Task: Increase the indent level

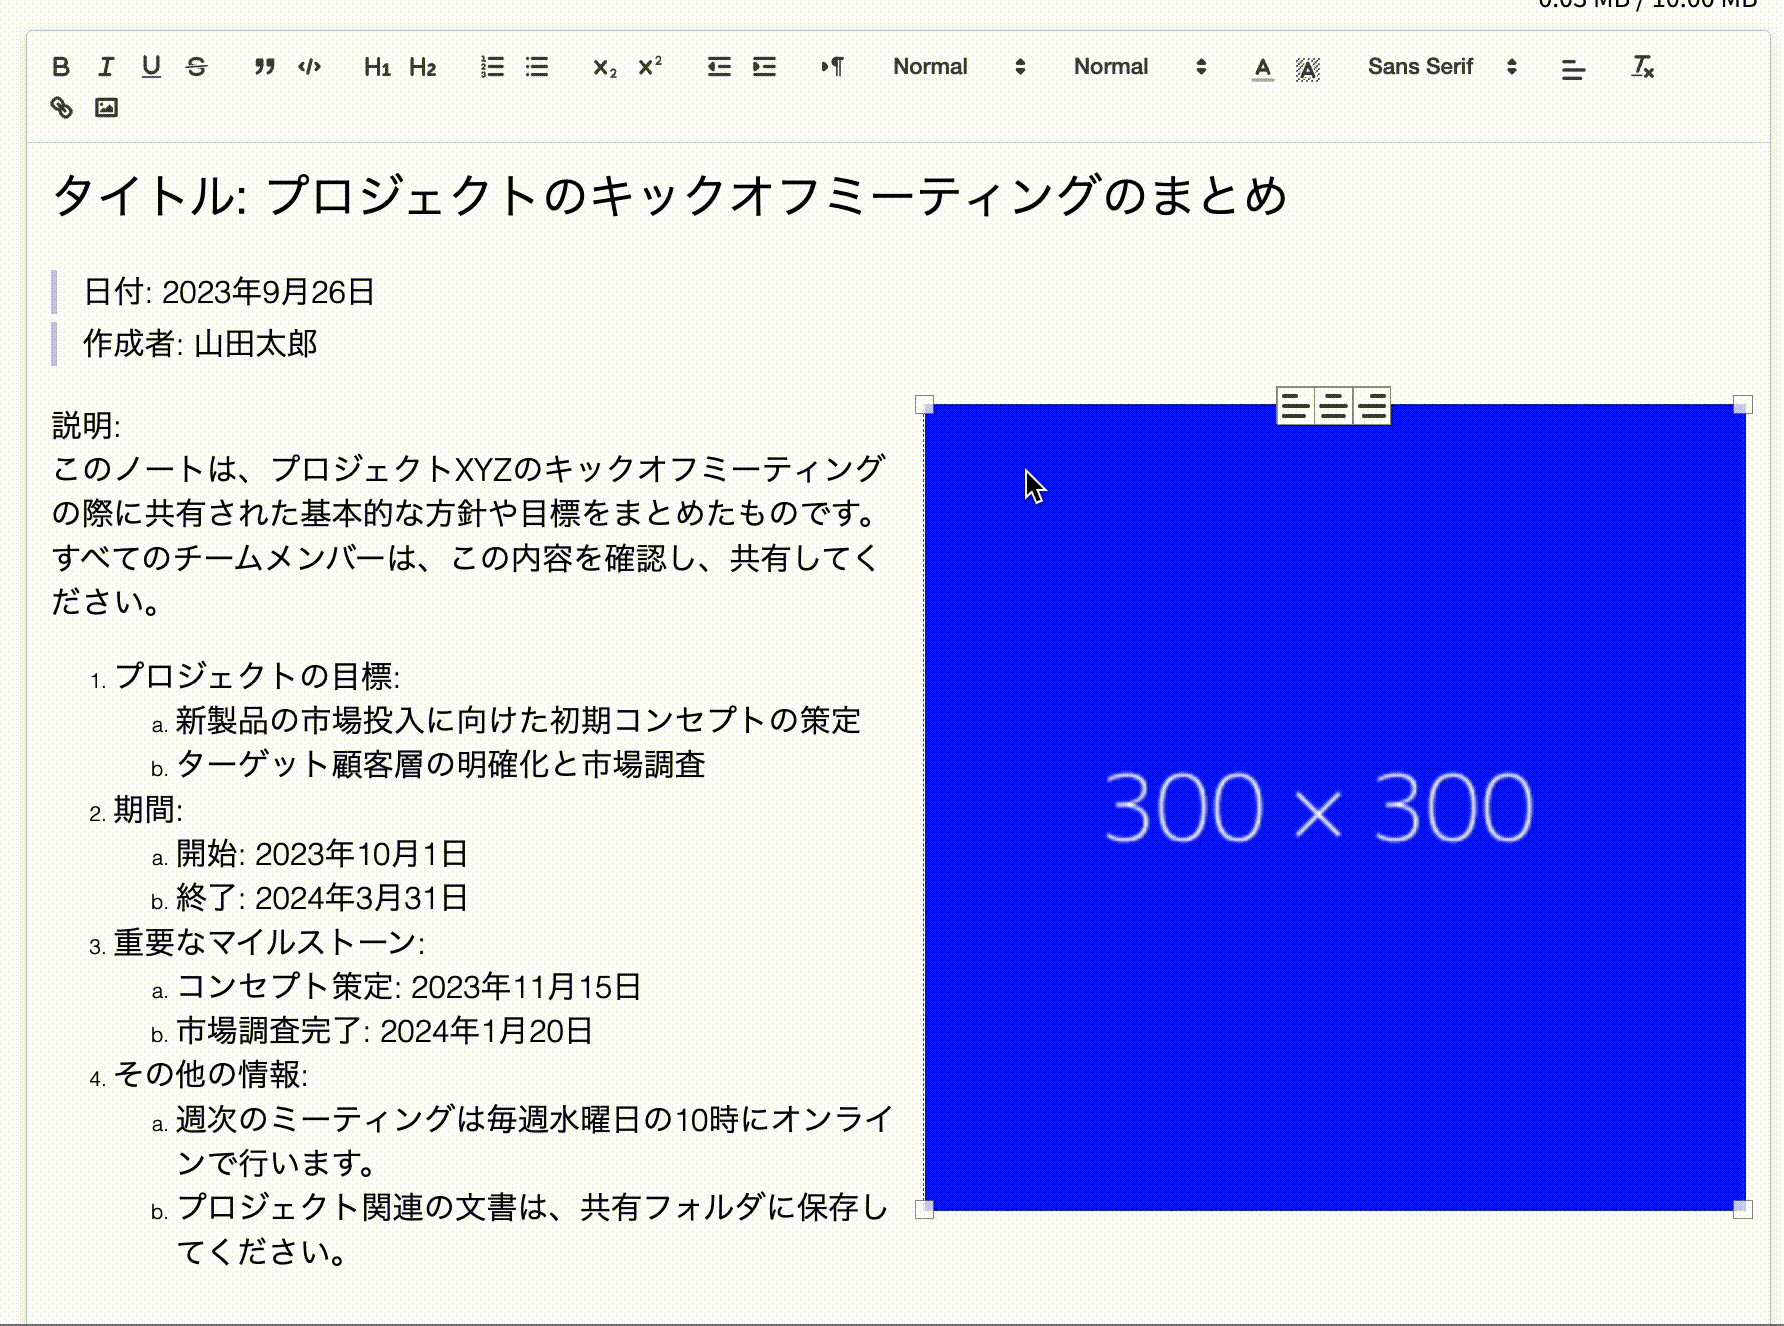Action: pyautogui.click(x=764, y=67)
